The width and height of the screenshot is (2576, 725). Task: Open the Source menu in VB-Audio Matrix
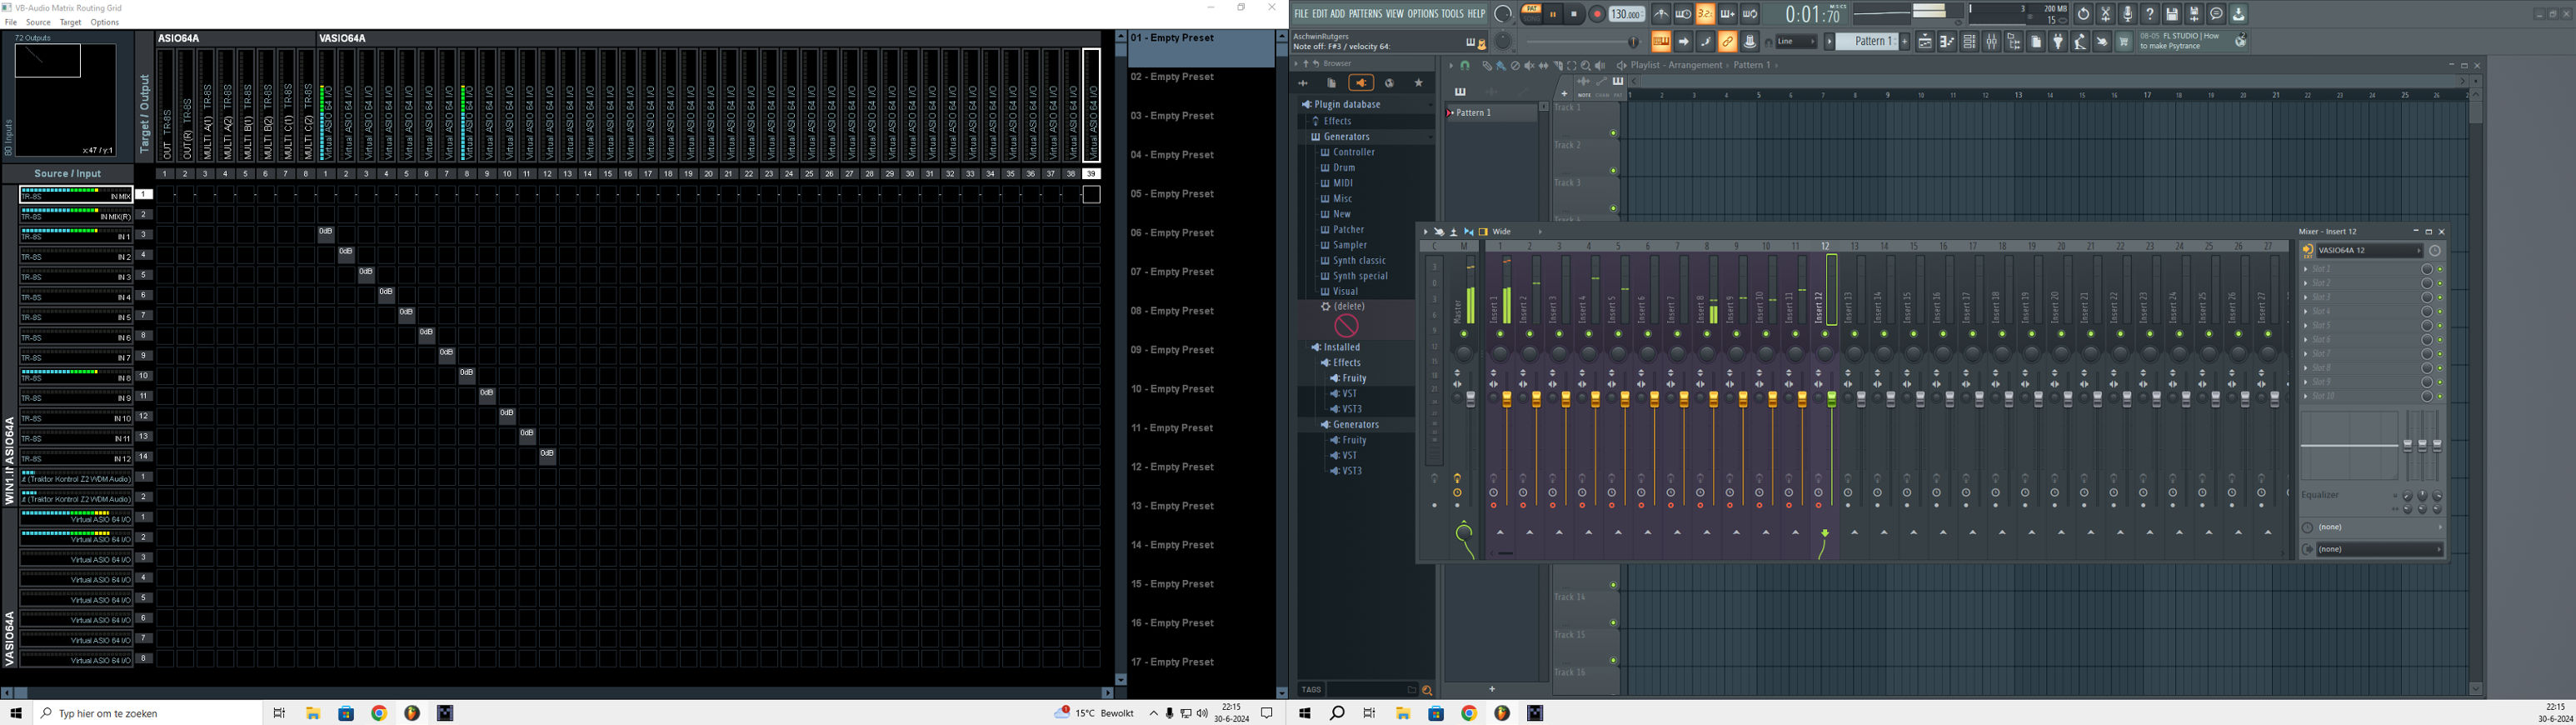point(38,22)
